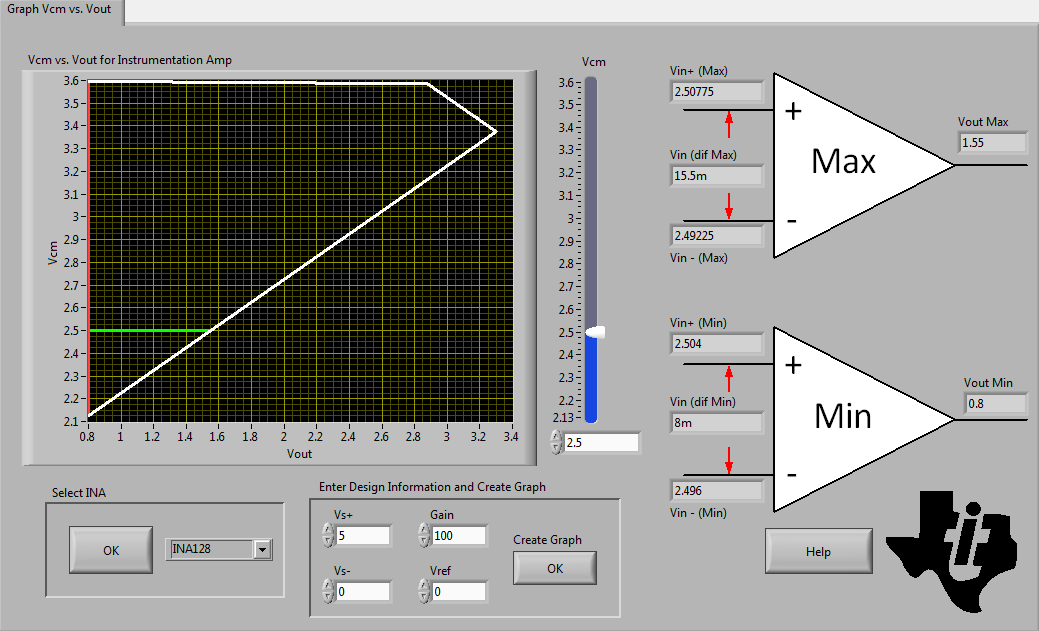Select the Graph Vcm vs. Vout tab

pos(60,10)
